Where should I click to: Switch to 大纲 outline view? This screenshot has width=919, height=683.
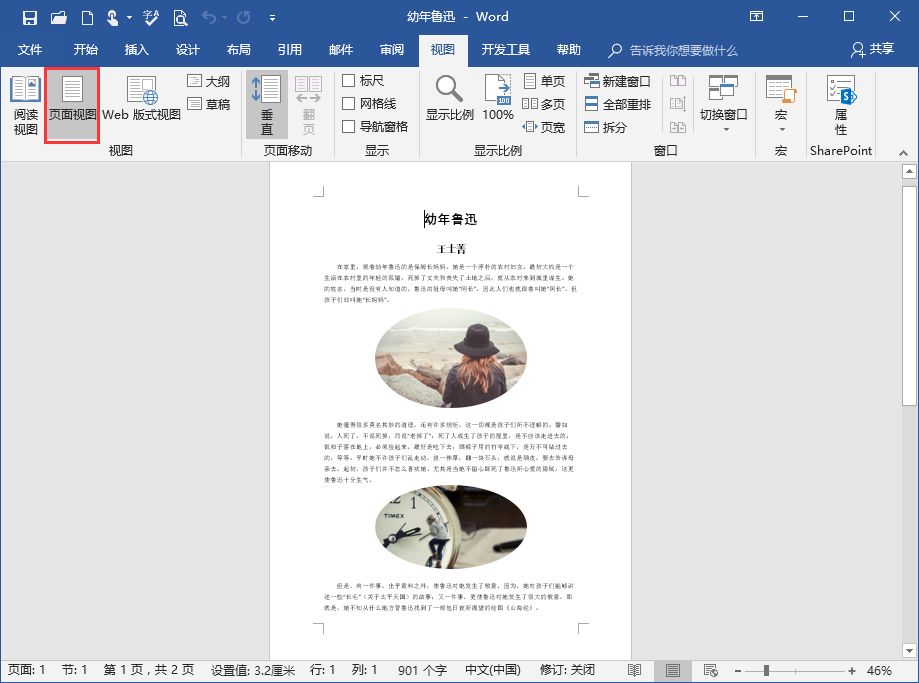[x=208, y=81]
